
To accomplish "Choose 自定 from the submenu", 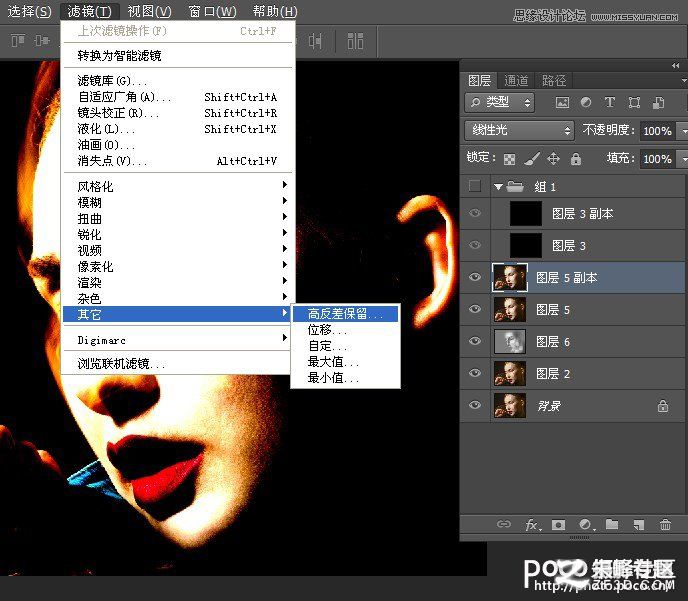I will 346,346.
